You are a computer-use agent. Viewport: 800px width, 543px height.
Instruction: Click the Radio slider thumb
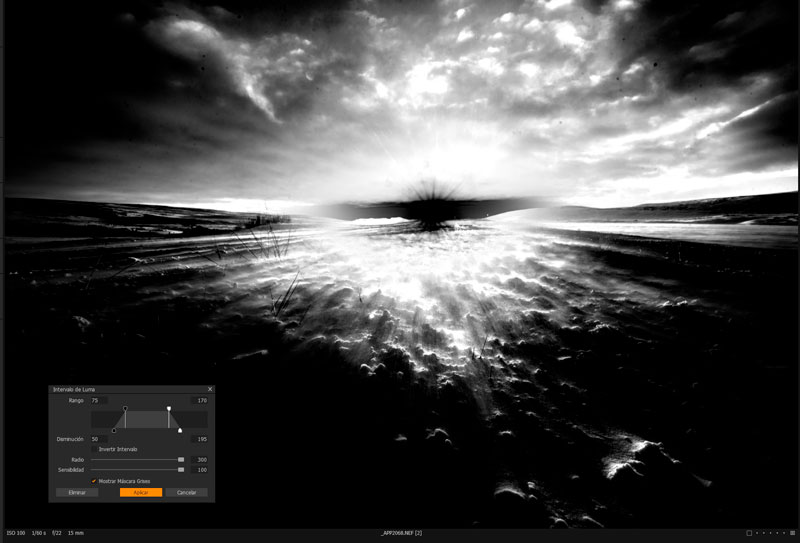(181, 460)
